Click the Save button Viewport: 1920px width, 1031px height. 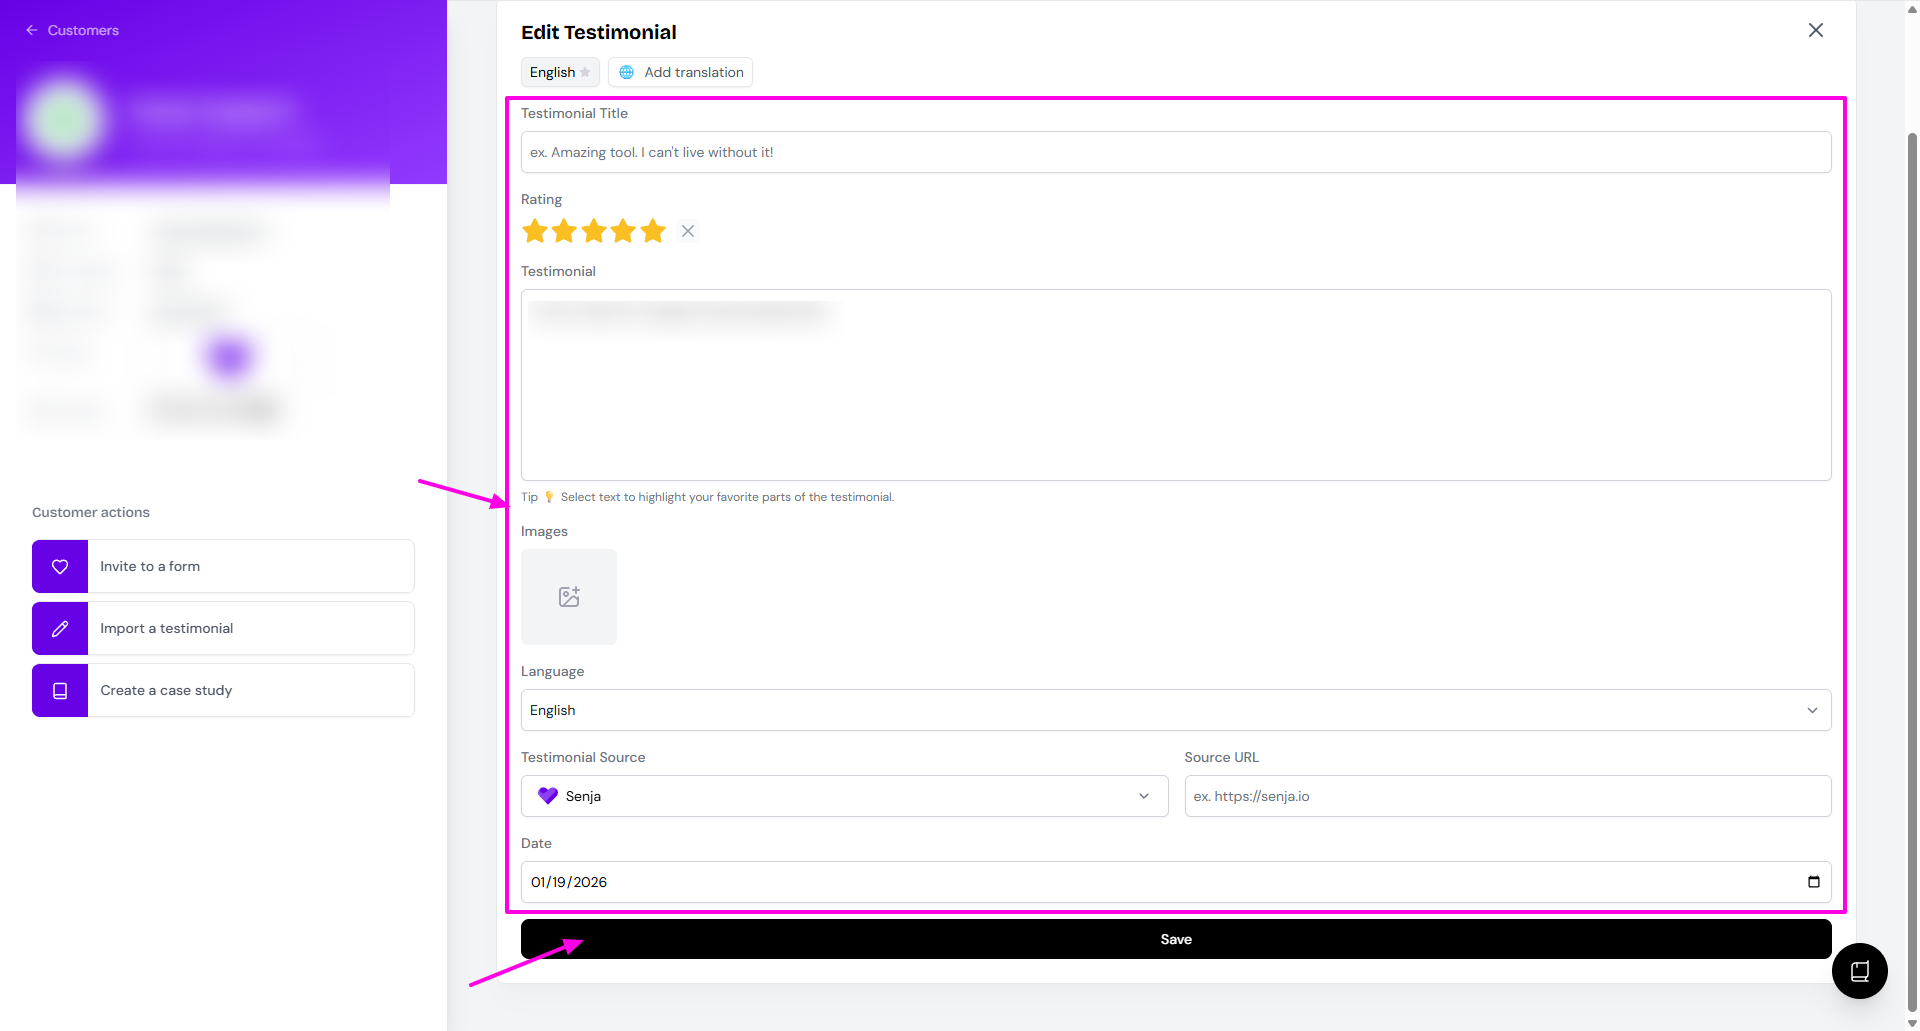pos(1175,939)
